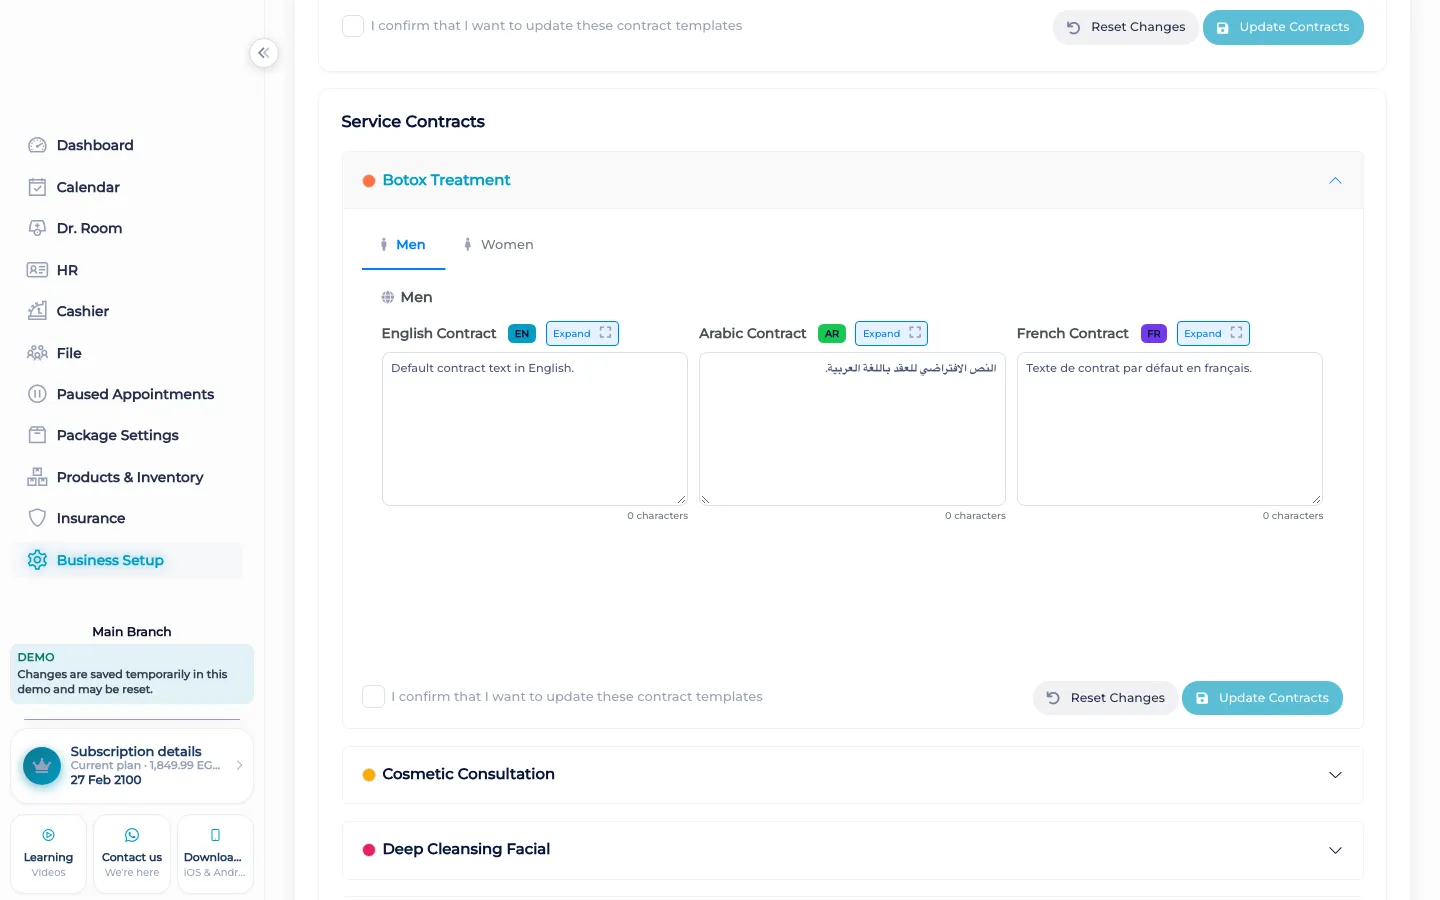Click the Main Branch label
The width and height of the screenshot is (1440, 900).
[132, 632]
